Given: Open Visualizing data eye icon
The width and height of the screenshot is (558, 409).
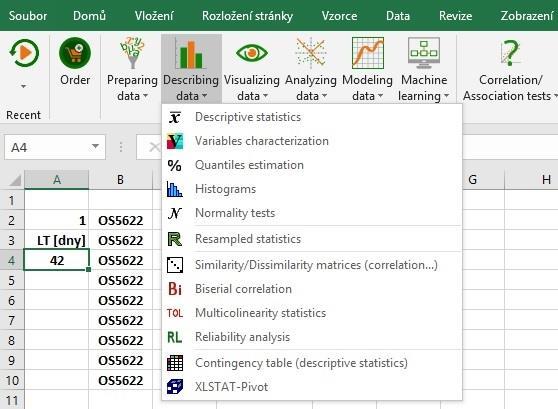Looking at the screenshot, I should [252, 53].
